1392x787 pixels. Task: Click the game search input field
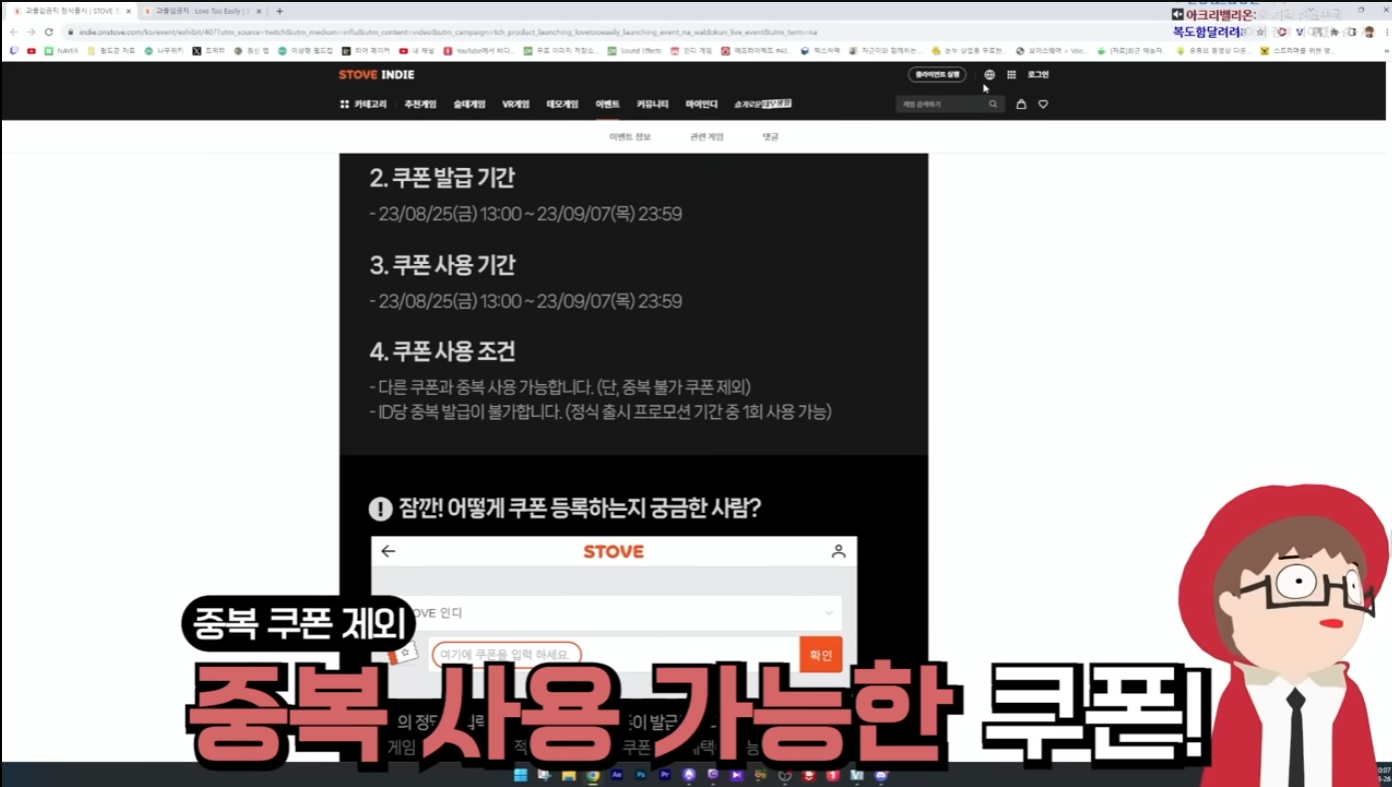pos(940,104)
